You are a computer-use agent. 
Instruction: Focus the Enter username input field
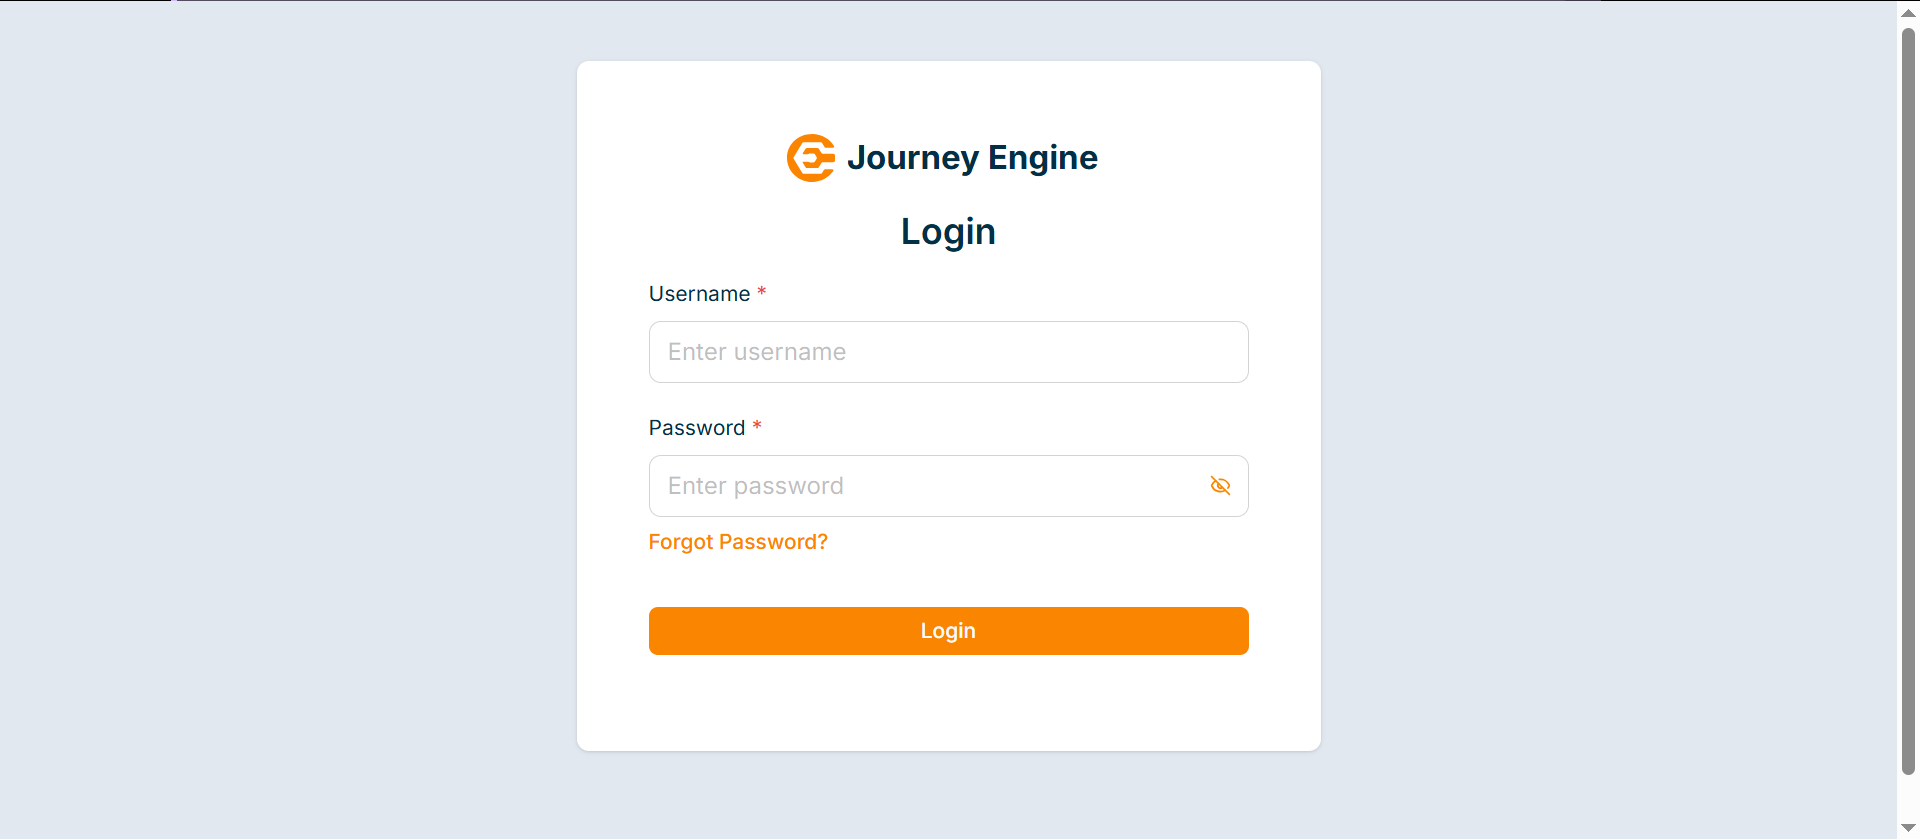point(948,352)
